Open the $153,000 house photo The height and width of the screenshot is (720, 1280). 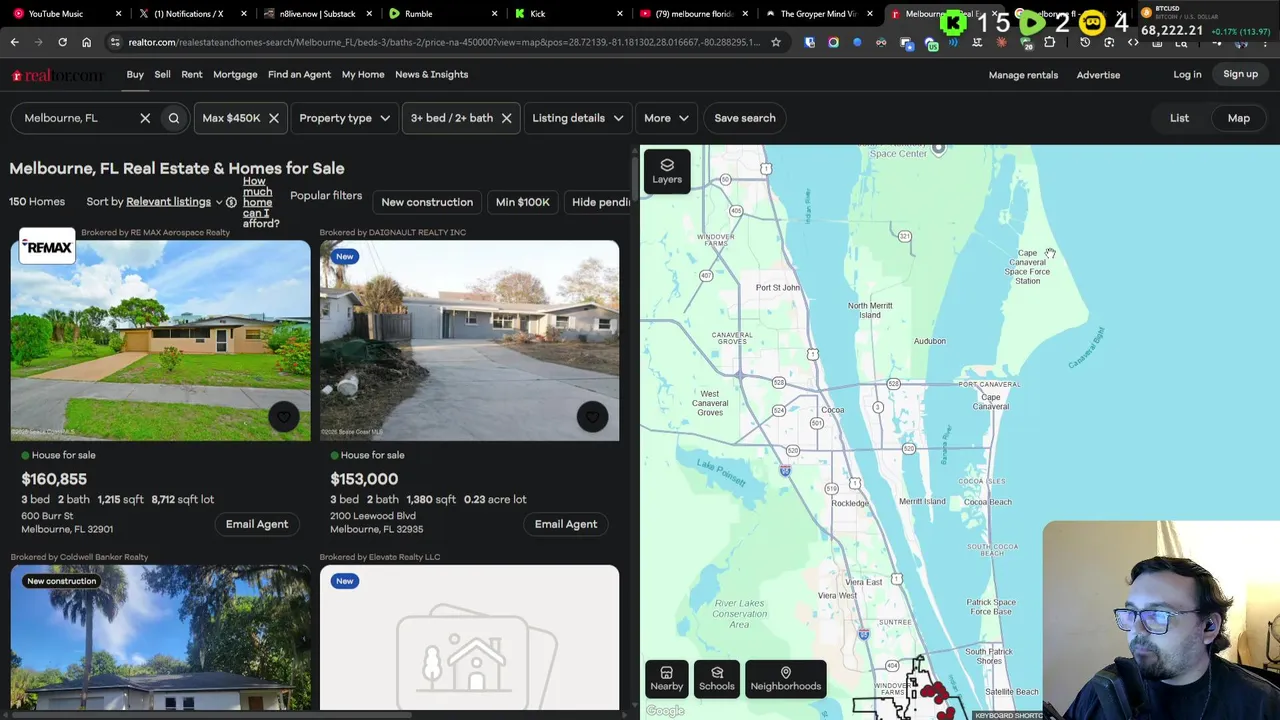pos(470,341)
